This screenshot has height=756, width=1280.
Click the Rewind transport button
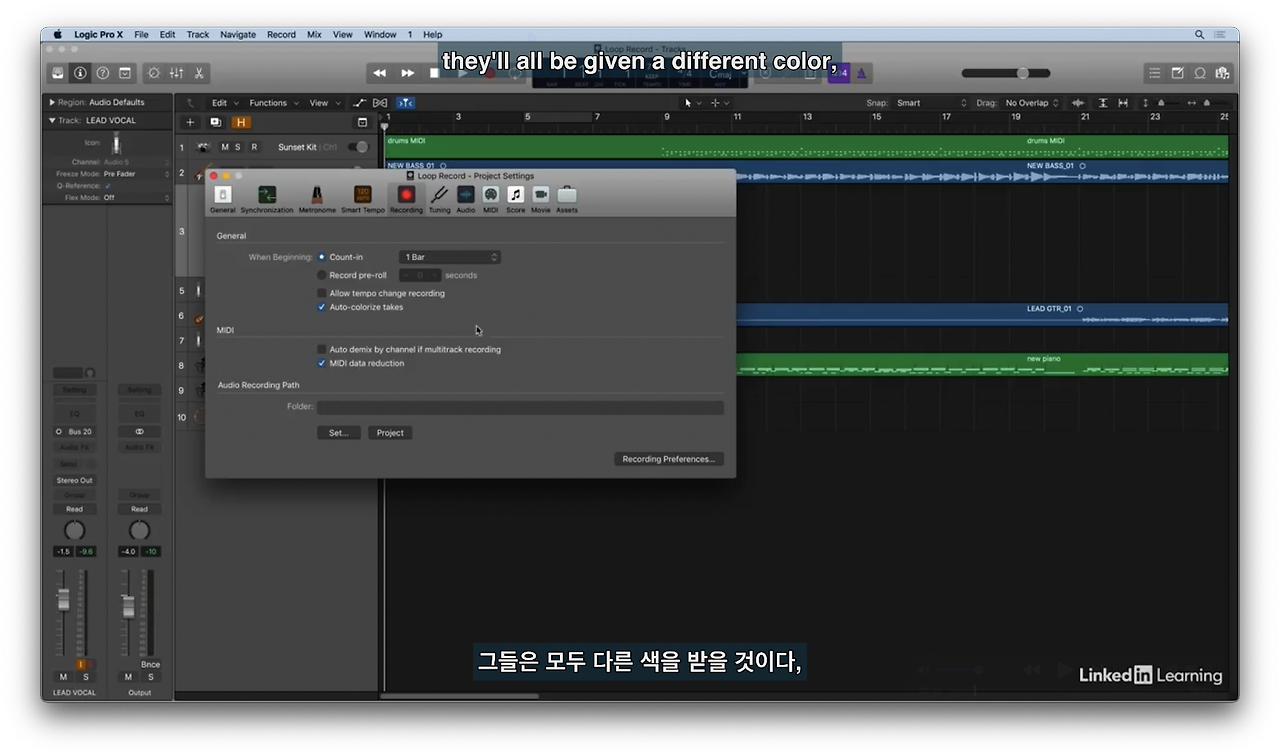(x=380, y=73)
